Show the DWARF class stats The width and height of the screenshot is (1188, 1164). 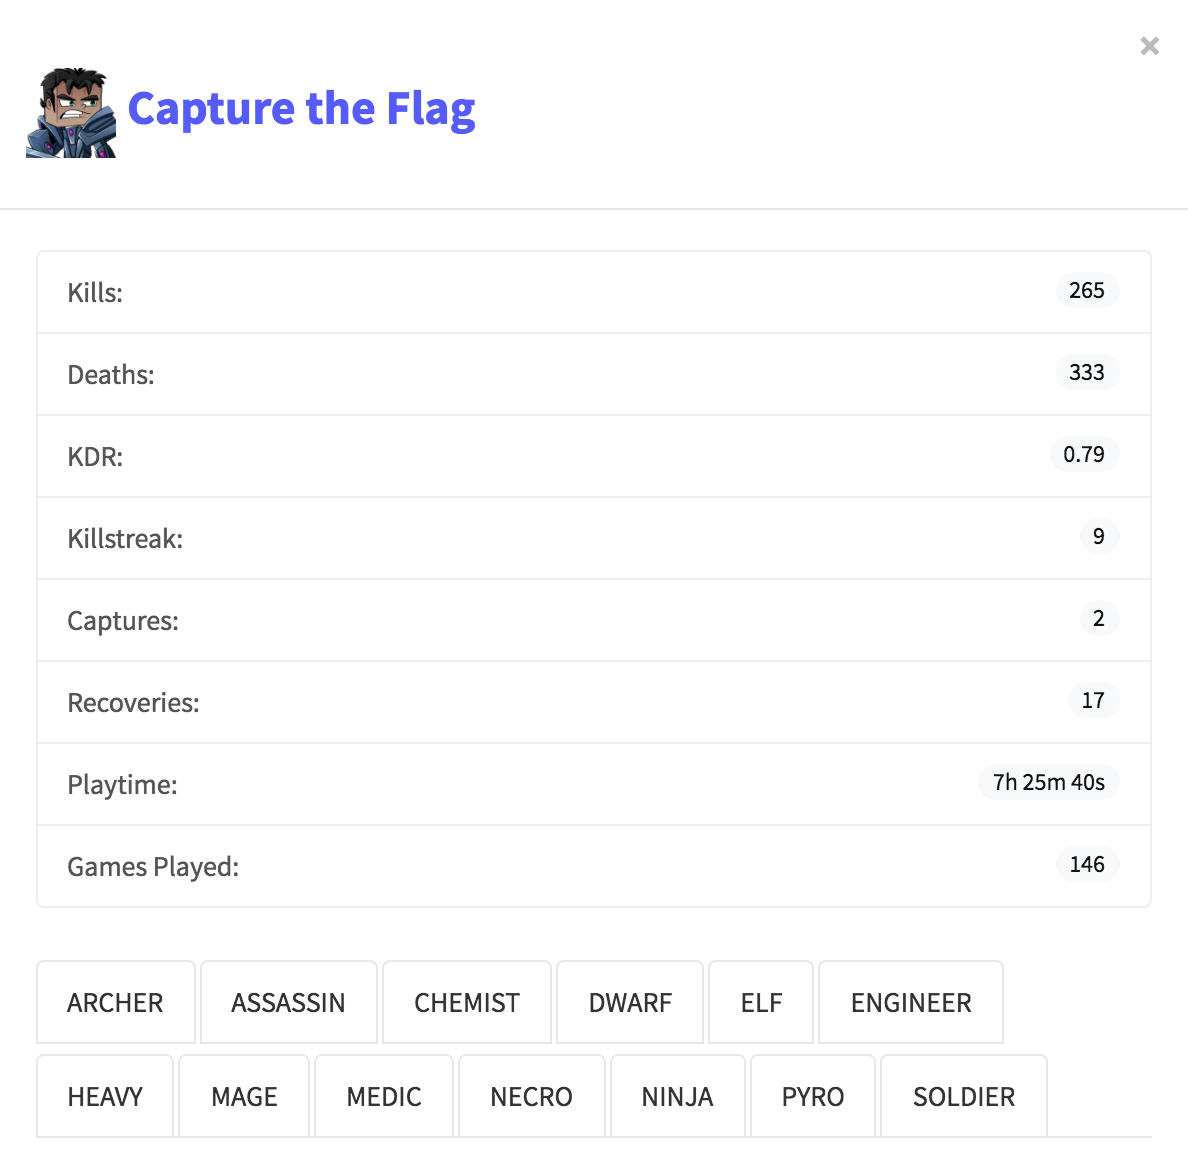[630, 1003]
